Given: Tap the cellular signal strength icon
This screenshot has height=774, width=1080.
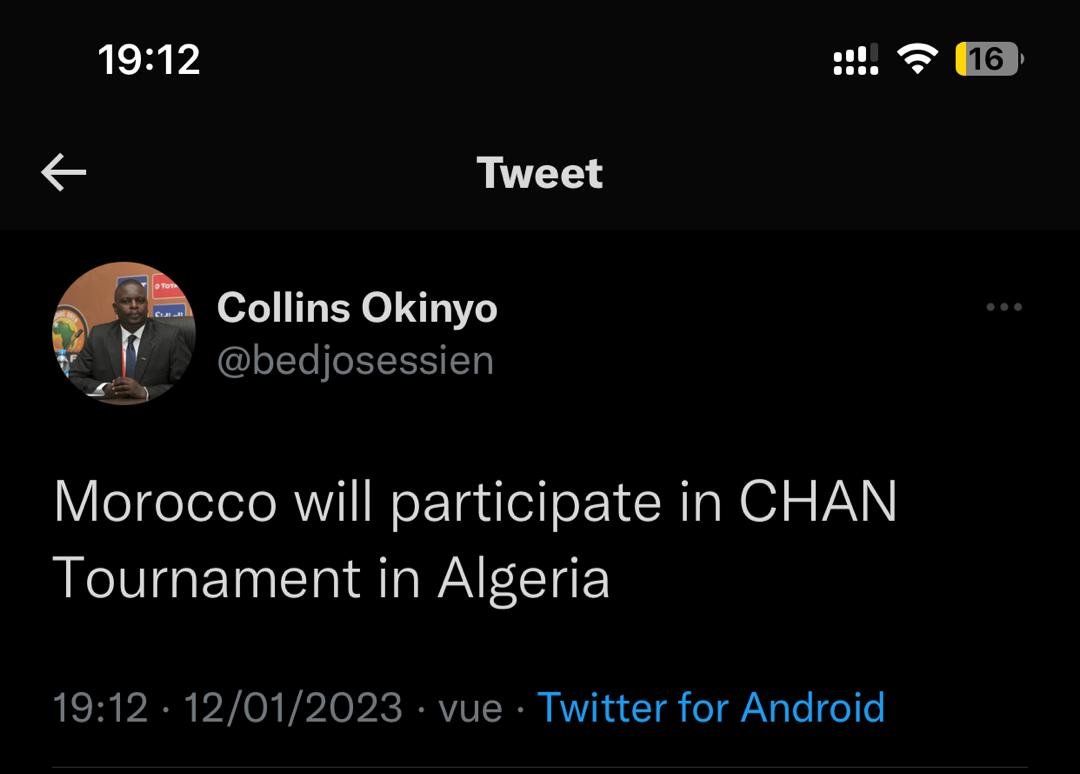Looking at the screenshot, I should (856, 60).
